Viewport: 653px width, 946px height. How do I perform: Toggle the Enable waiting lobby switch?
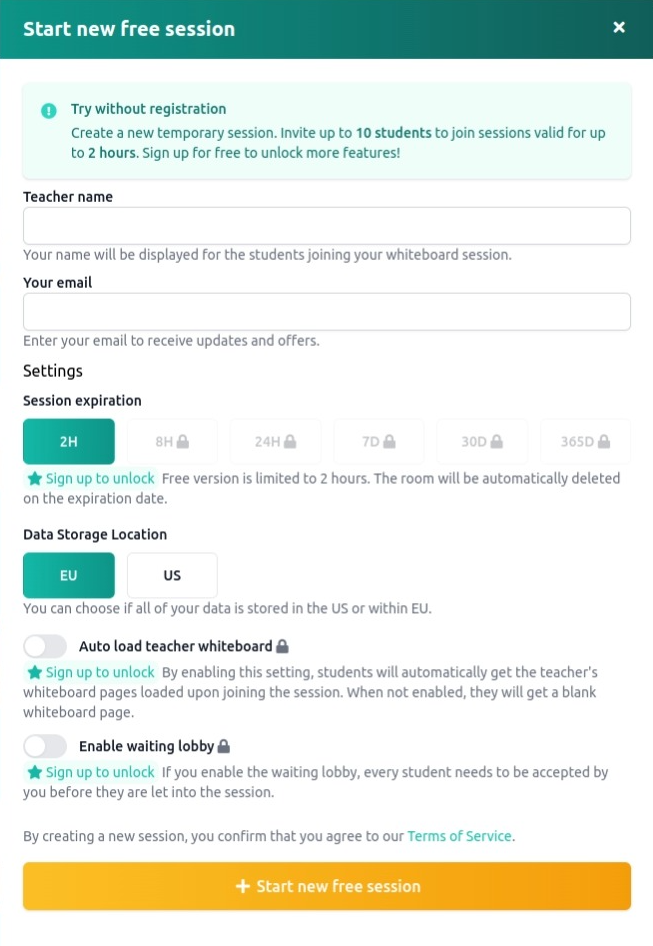[x=45, y=746]
